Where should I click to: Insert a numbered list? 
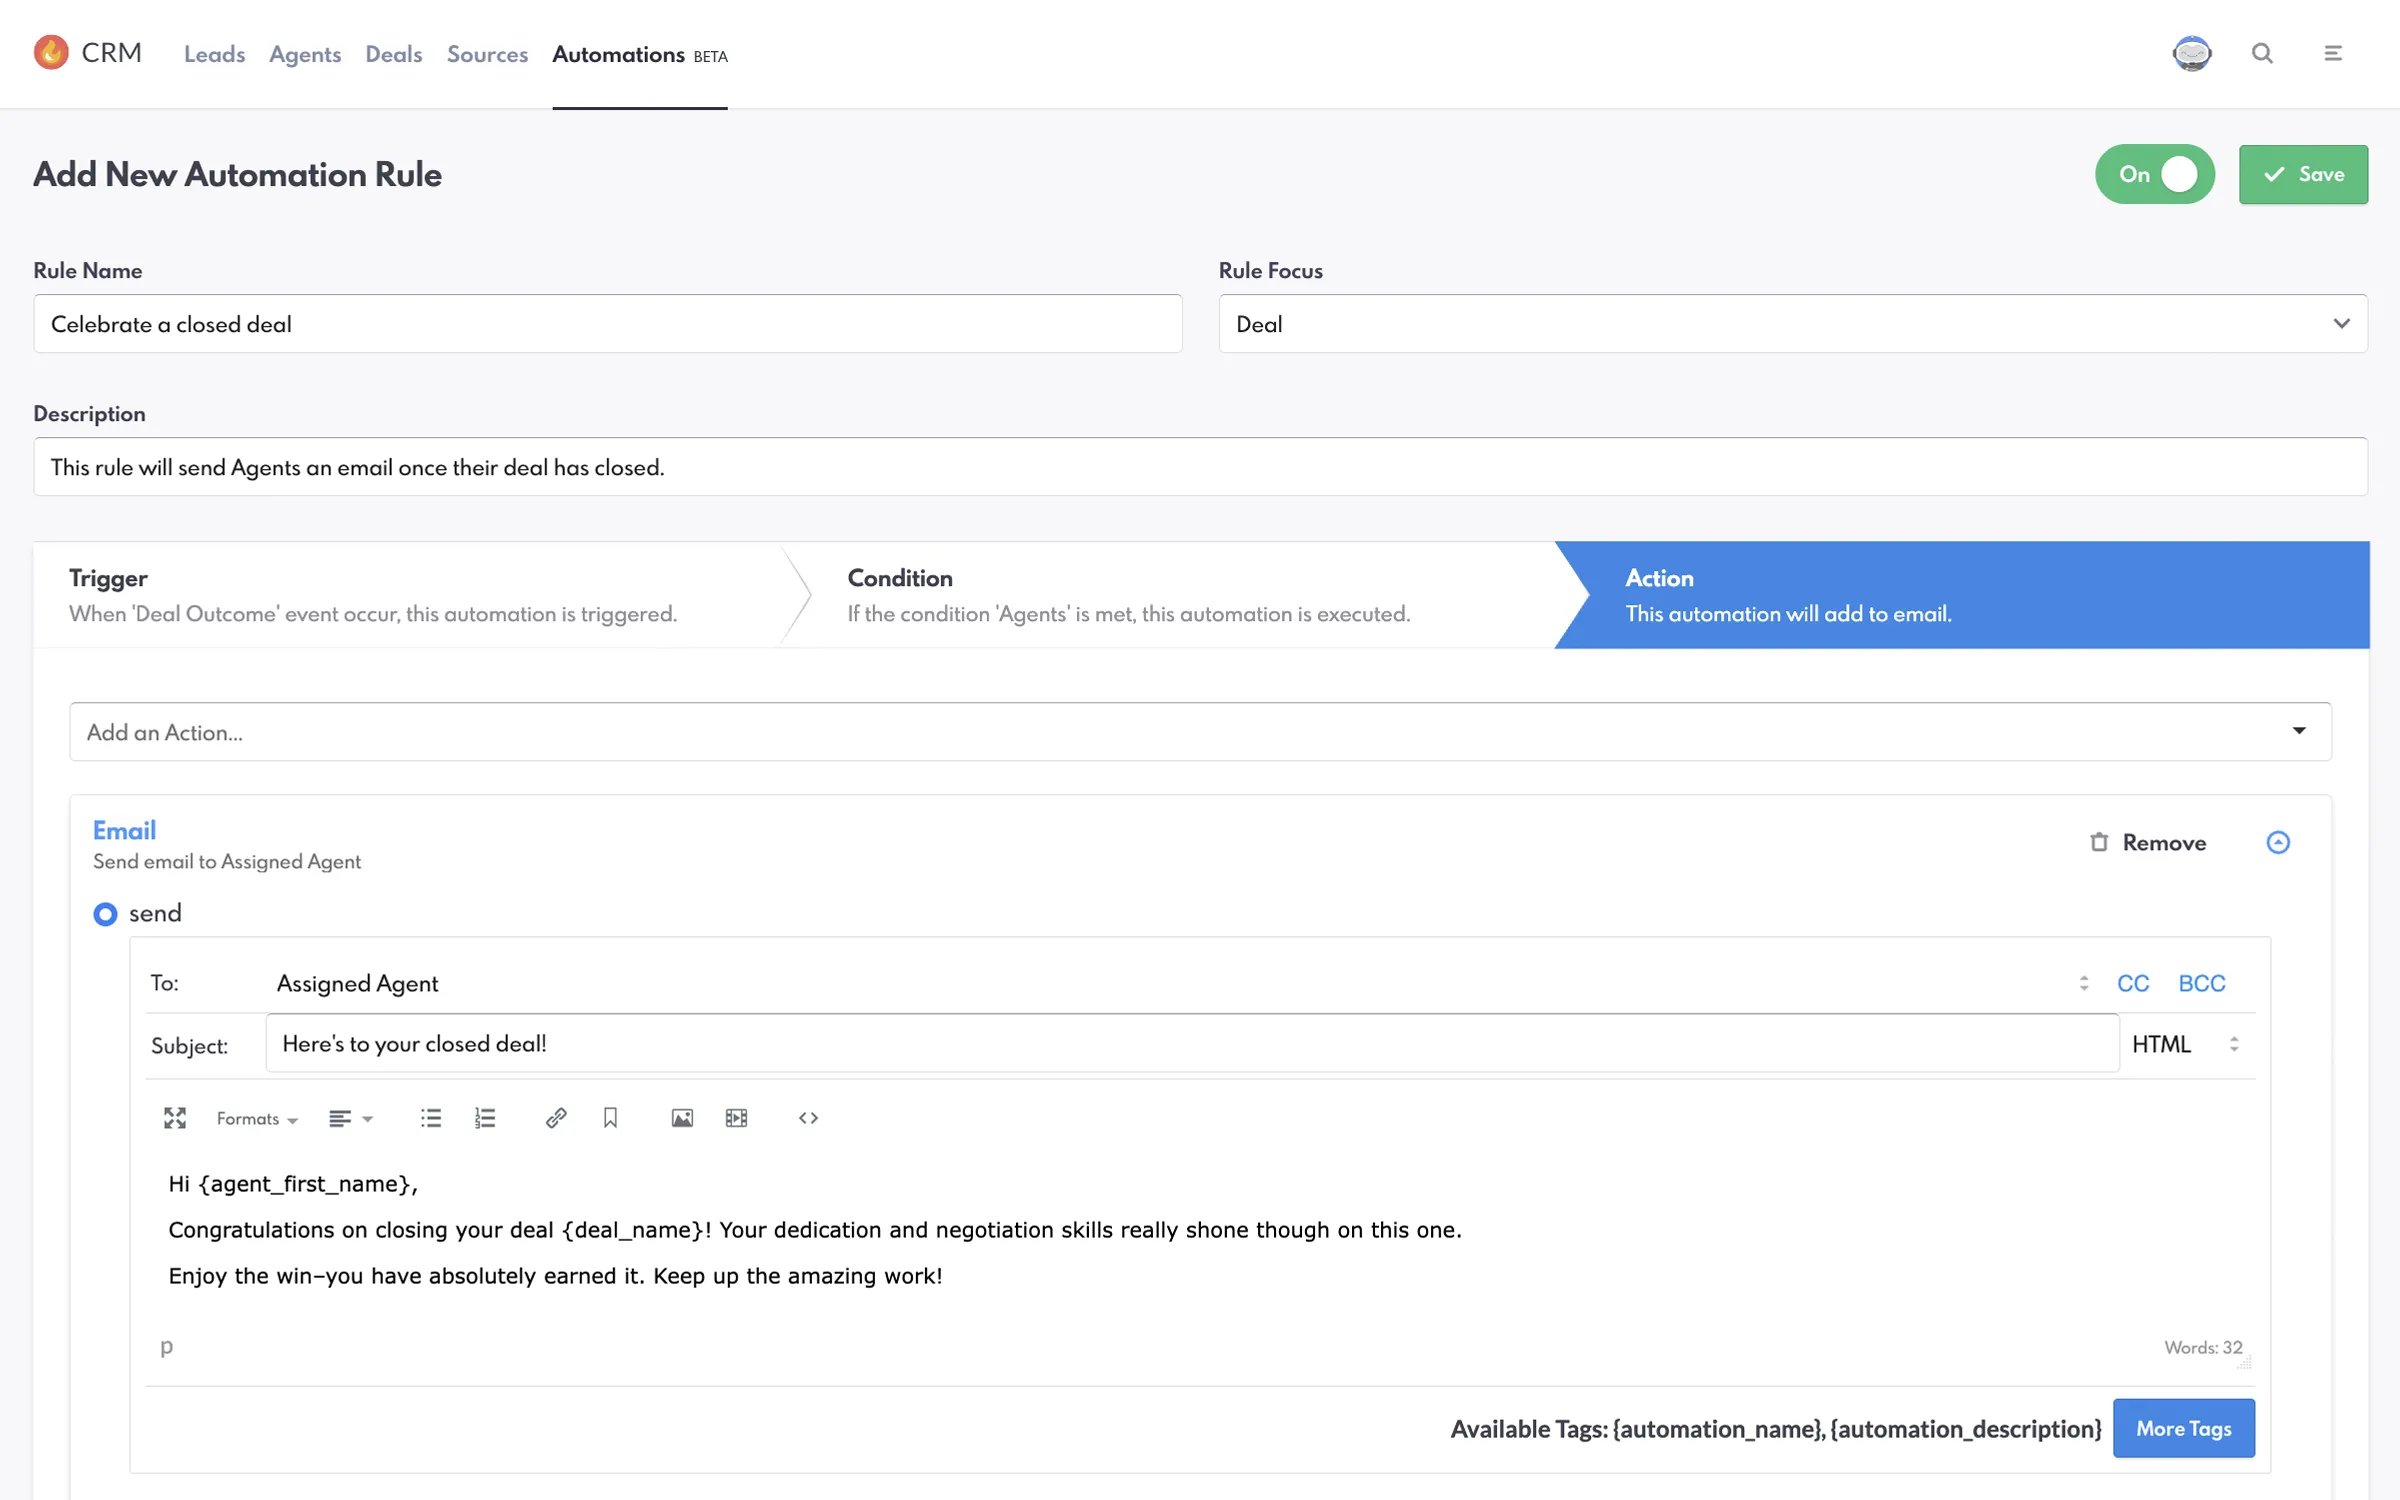[485, 1118]
